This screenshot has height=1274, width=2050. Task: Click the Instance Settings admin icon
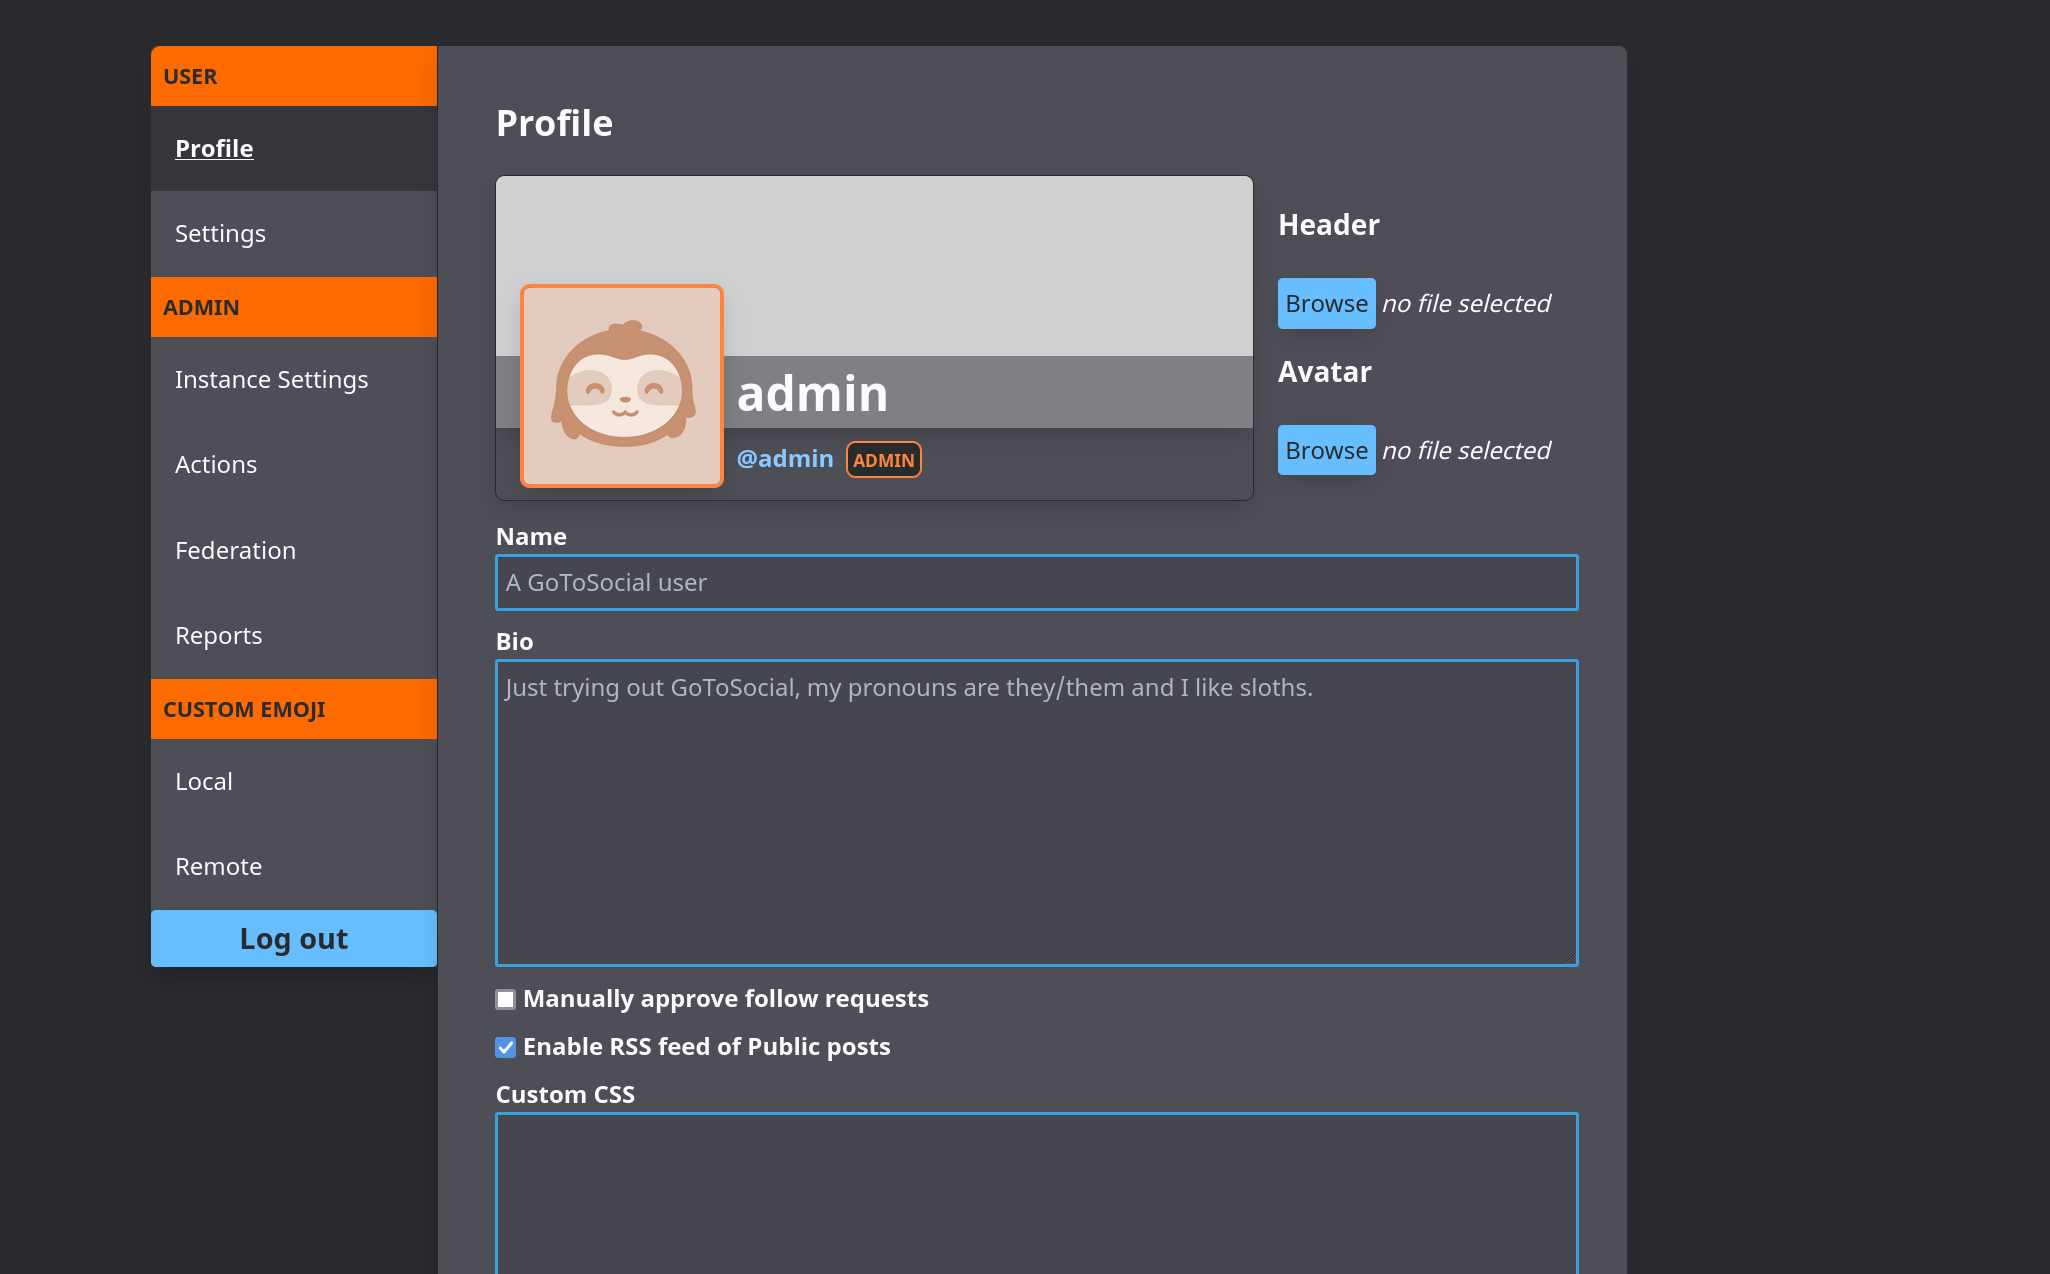[x=271, y=379]
